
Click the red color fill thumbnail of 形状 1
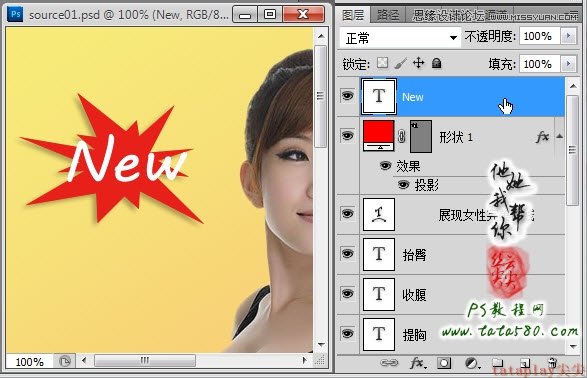[x=378, y=135]
